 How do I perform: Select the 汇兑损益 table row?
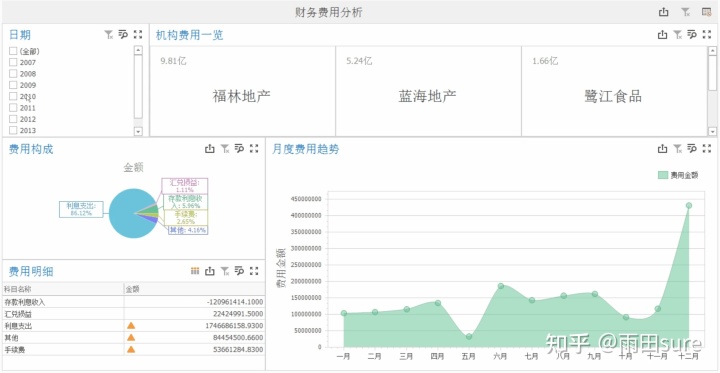[134, 314]
